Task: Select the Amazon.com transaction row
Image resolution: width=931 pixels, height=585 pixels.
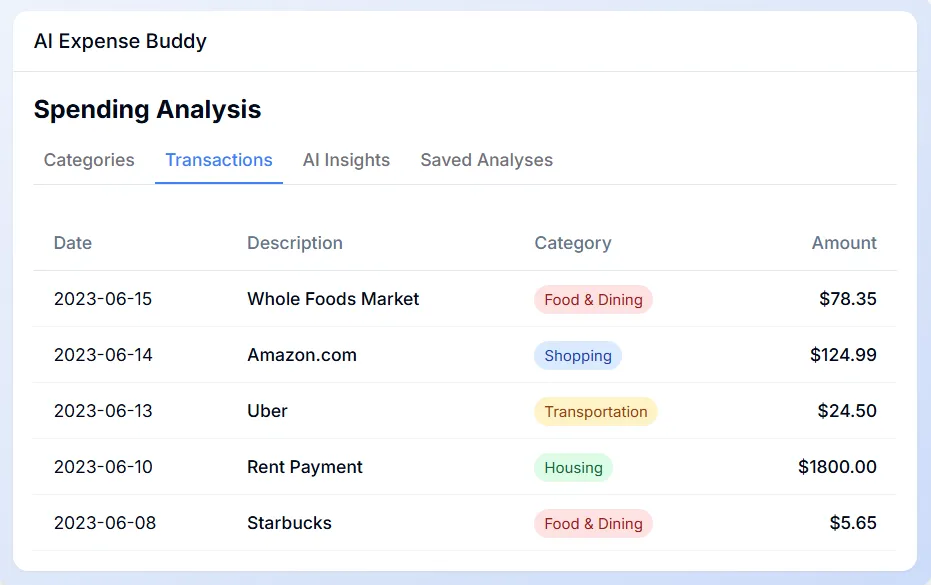Action: pos(302,355)
